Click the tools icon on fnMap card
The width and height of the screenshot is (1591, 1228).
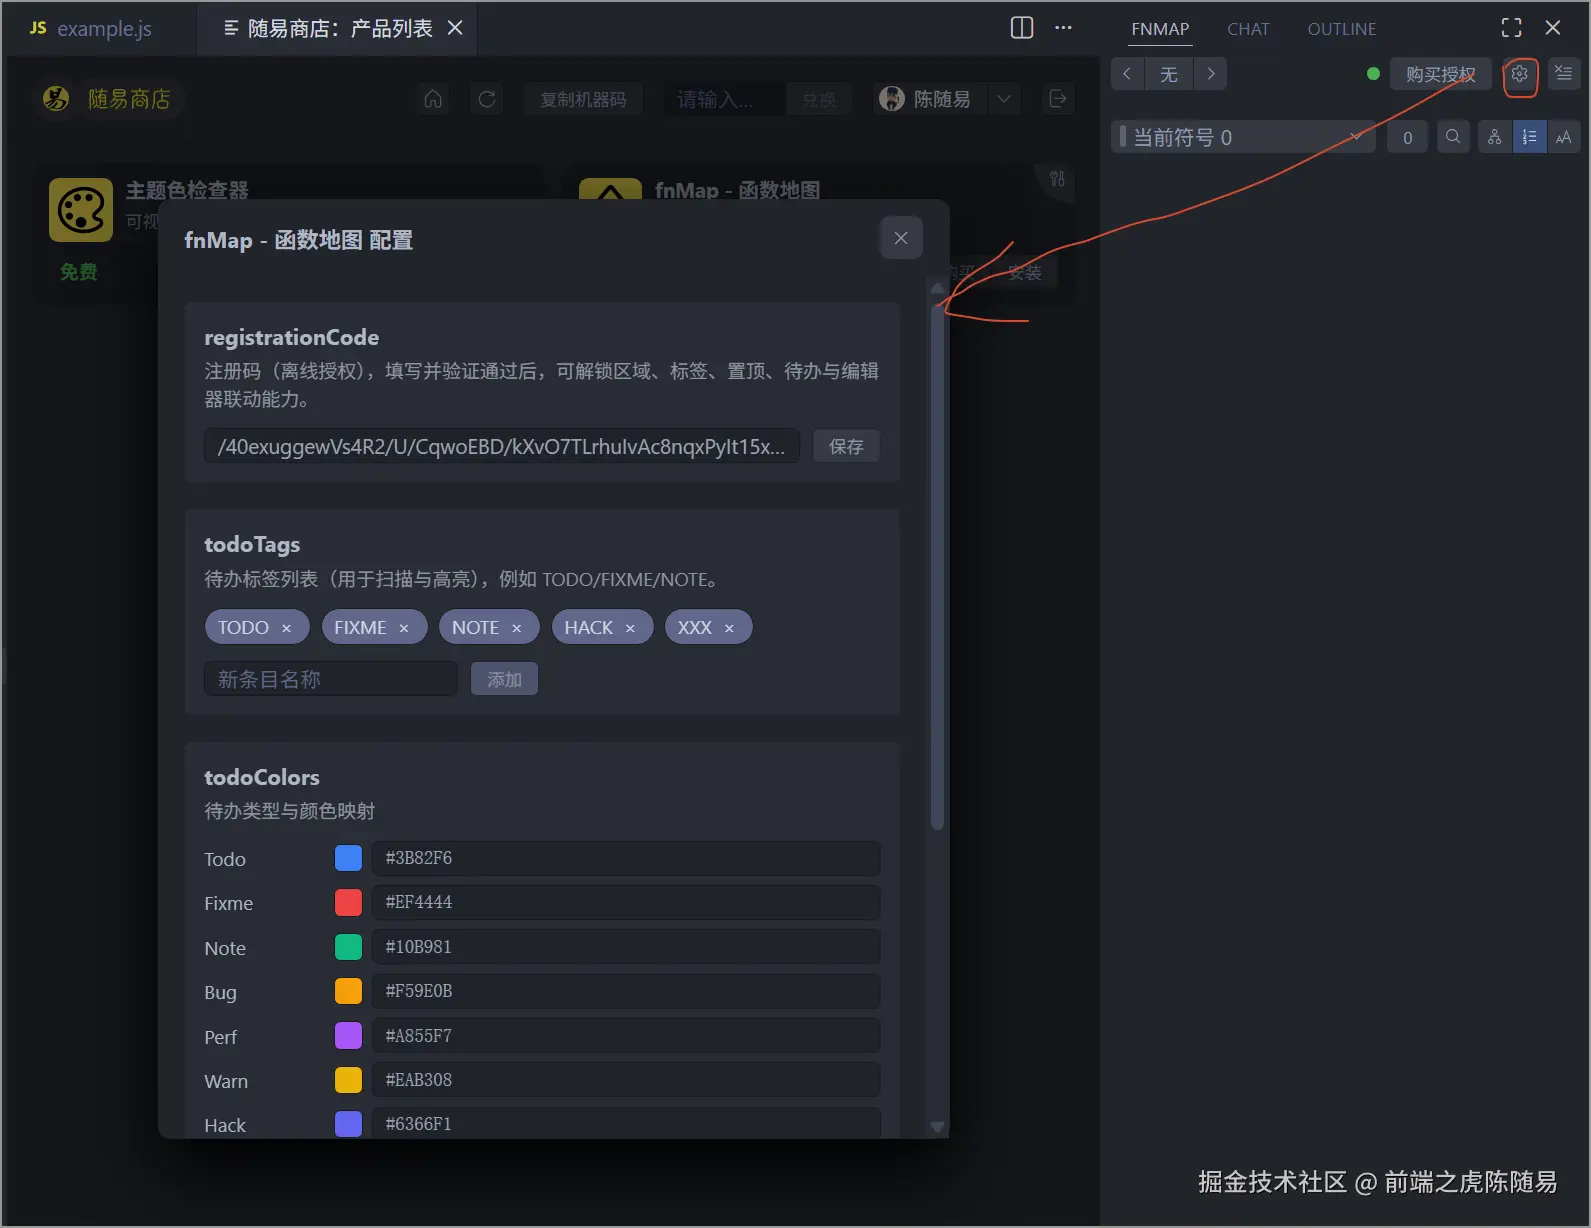click(x=1057, y=179)
